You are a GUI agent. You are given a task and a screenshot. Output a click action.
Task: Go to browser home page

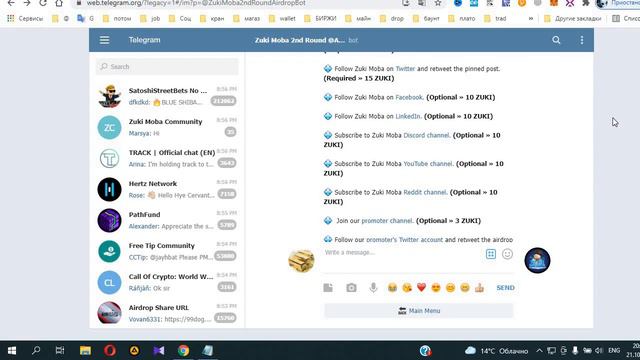tap(59, 3)
